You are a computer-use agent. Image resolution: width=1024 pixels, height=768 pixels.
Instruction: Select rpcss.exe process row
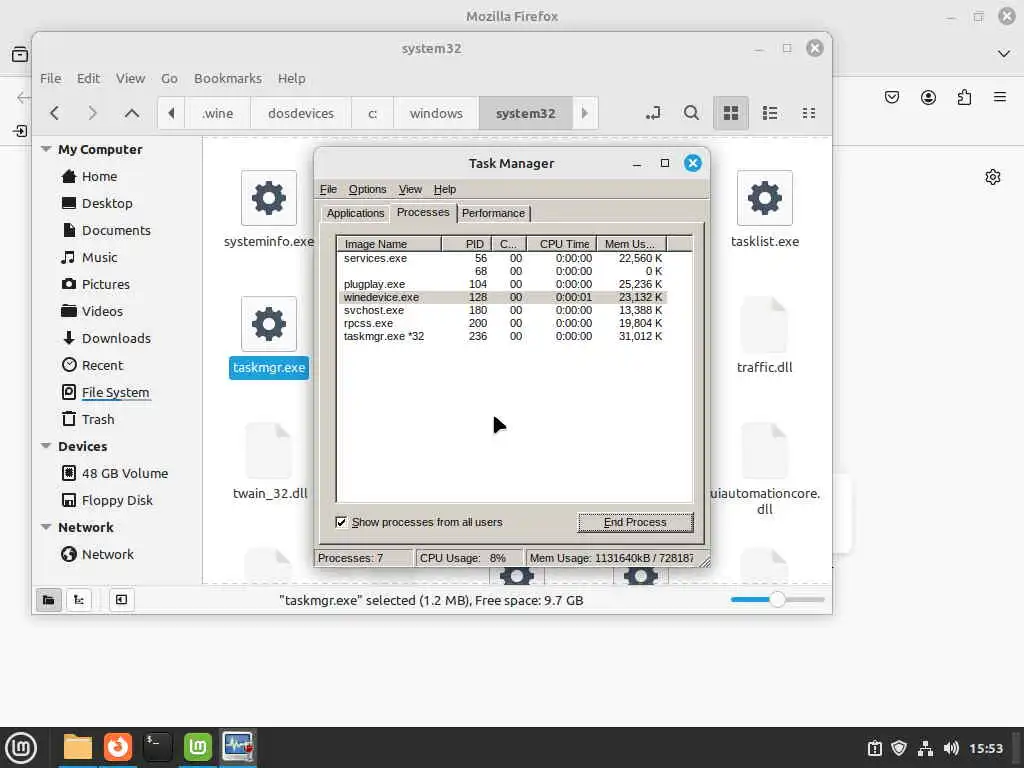(x=502, y=323)
